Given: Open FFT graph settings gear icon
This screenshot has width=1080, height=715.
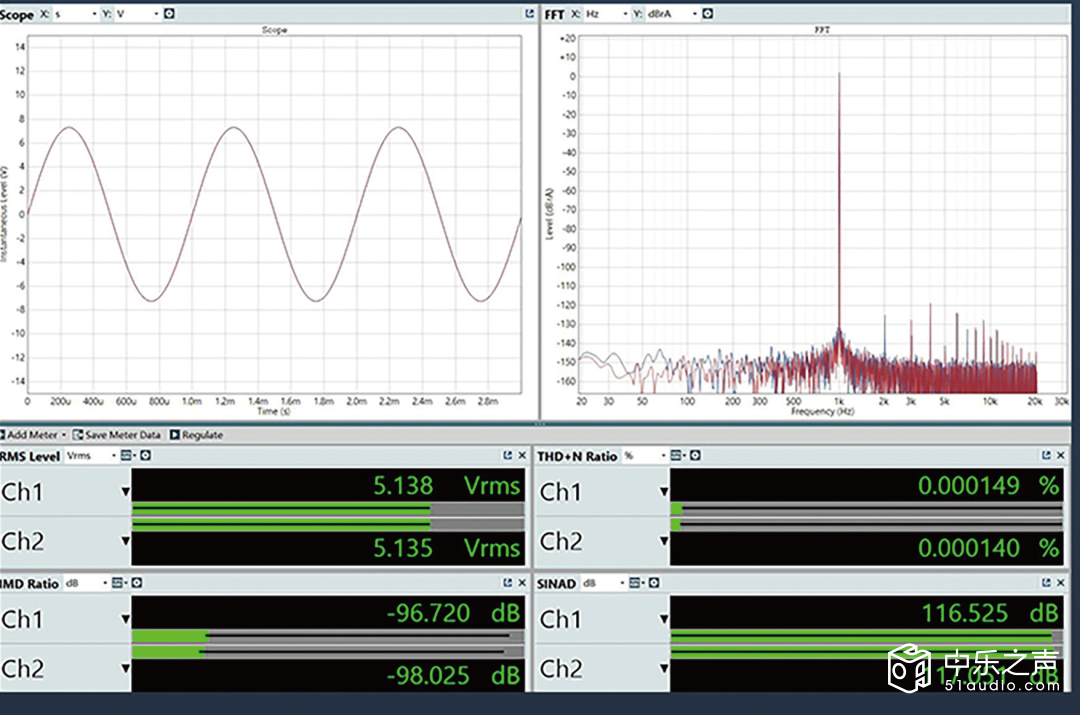Looking at the screenshot, I should [x=708, y=14].
